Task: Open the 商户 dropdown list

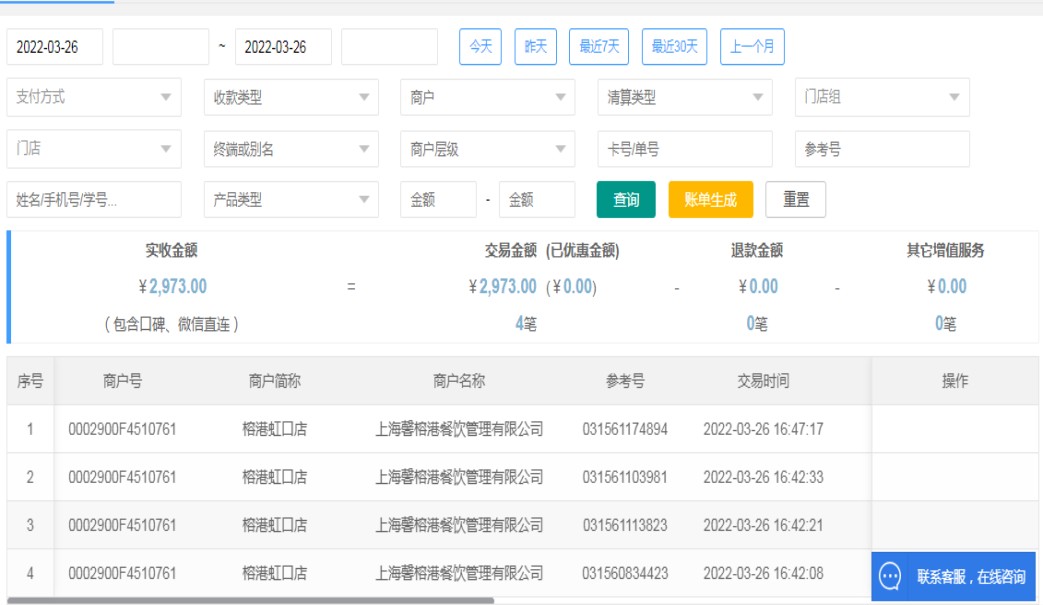Action: pyautogui.click(x=487, y=98)
